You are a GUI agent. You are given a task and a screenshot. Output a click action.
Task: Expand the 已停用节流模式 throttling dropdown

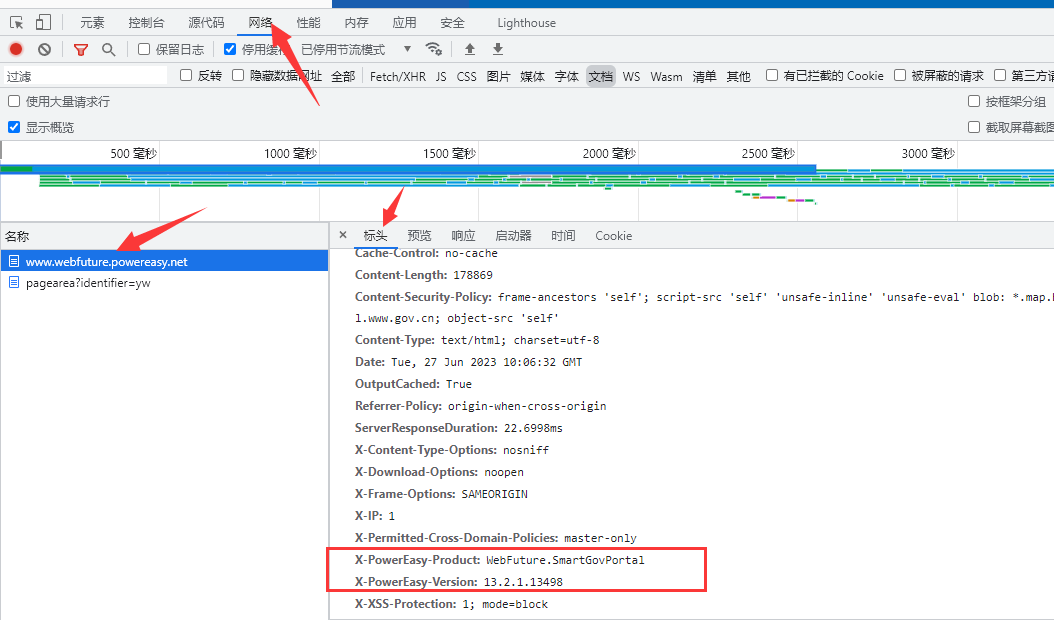(357, 49)
